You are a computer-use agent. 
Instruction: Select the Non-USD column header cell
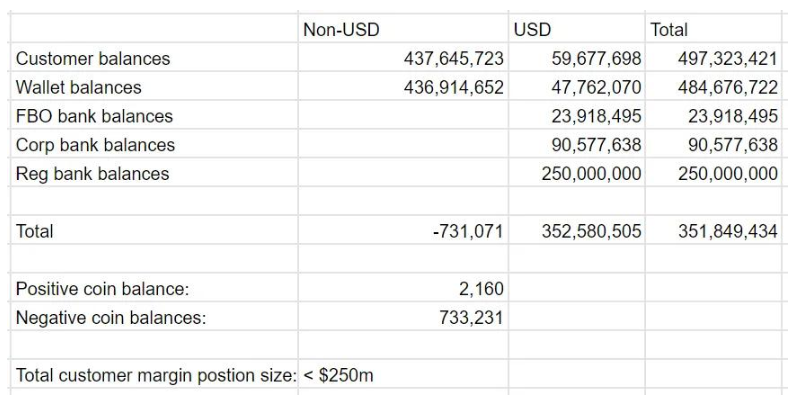click(x=403, y=29)
